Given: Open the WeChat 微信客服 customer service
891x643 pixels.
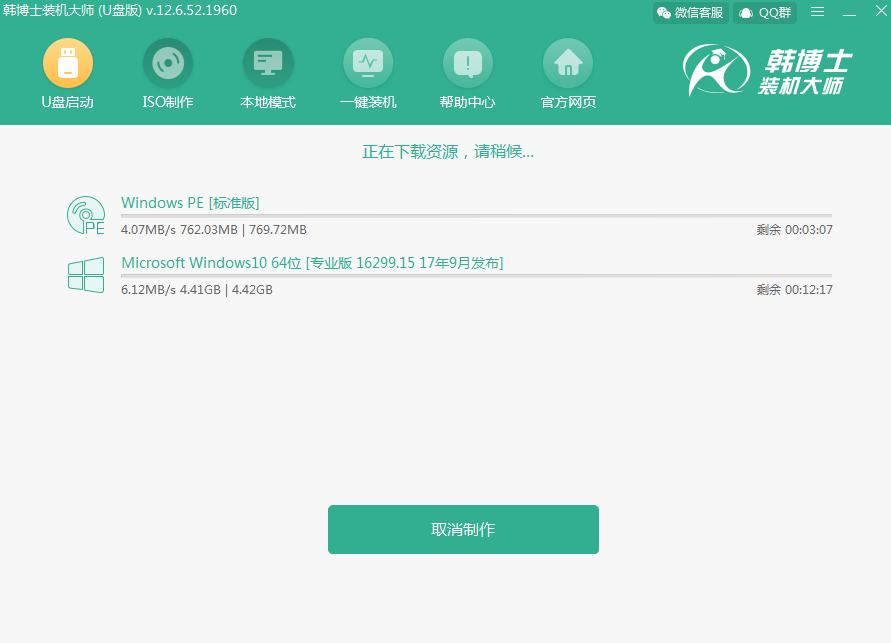Looking at the screenshot, I should point(689,13).
